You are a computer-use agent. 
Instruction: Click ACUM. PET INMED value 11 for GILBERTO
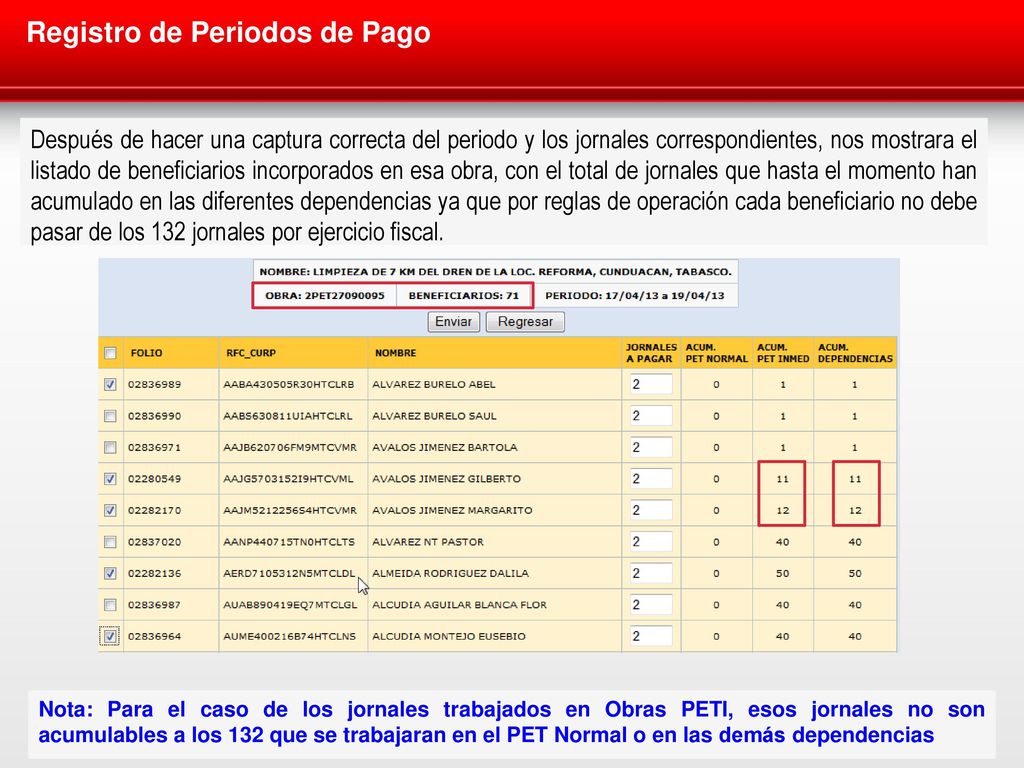(782, 479)
